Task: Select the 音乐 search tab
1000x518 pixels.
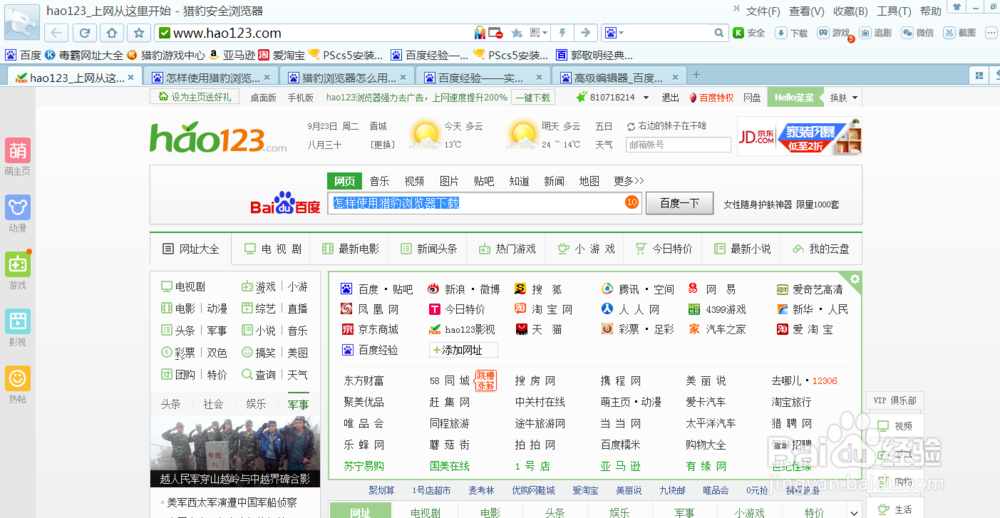Action: click(x=379, y=181)
